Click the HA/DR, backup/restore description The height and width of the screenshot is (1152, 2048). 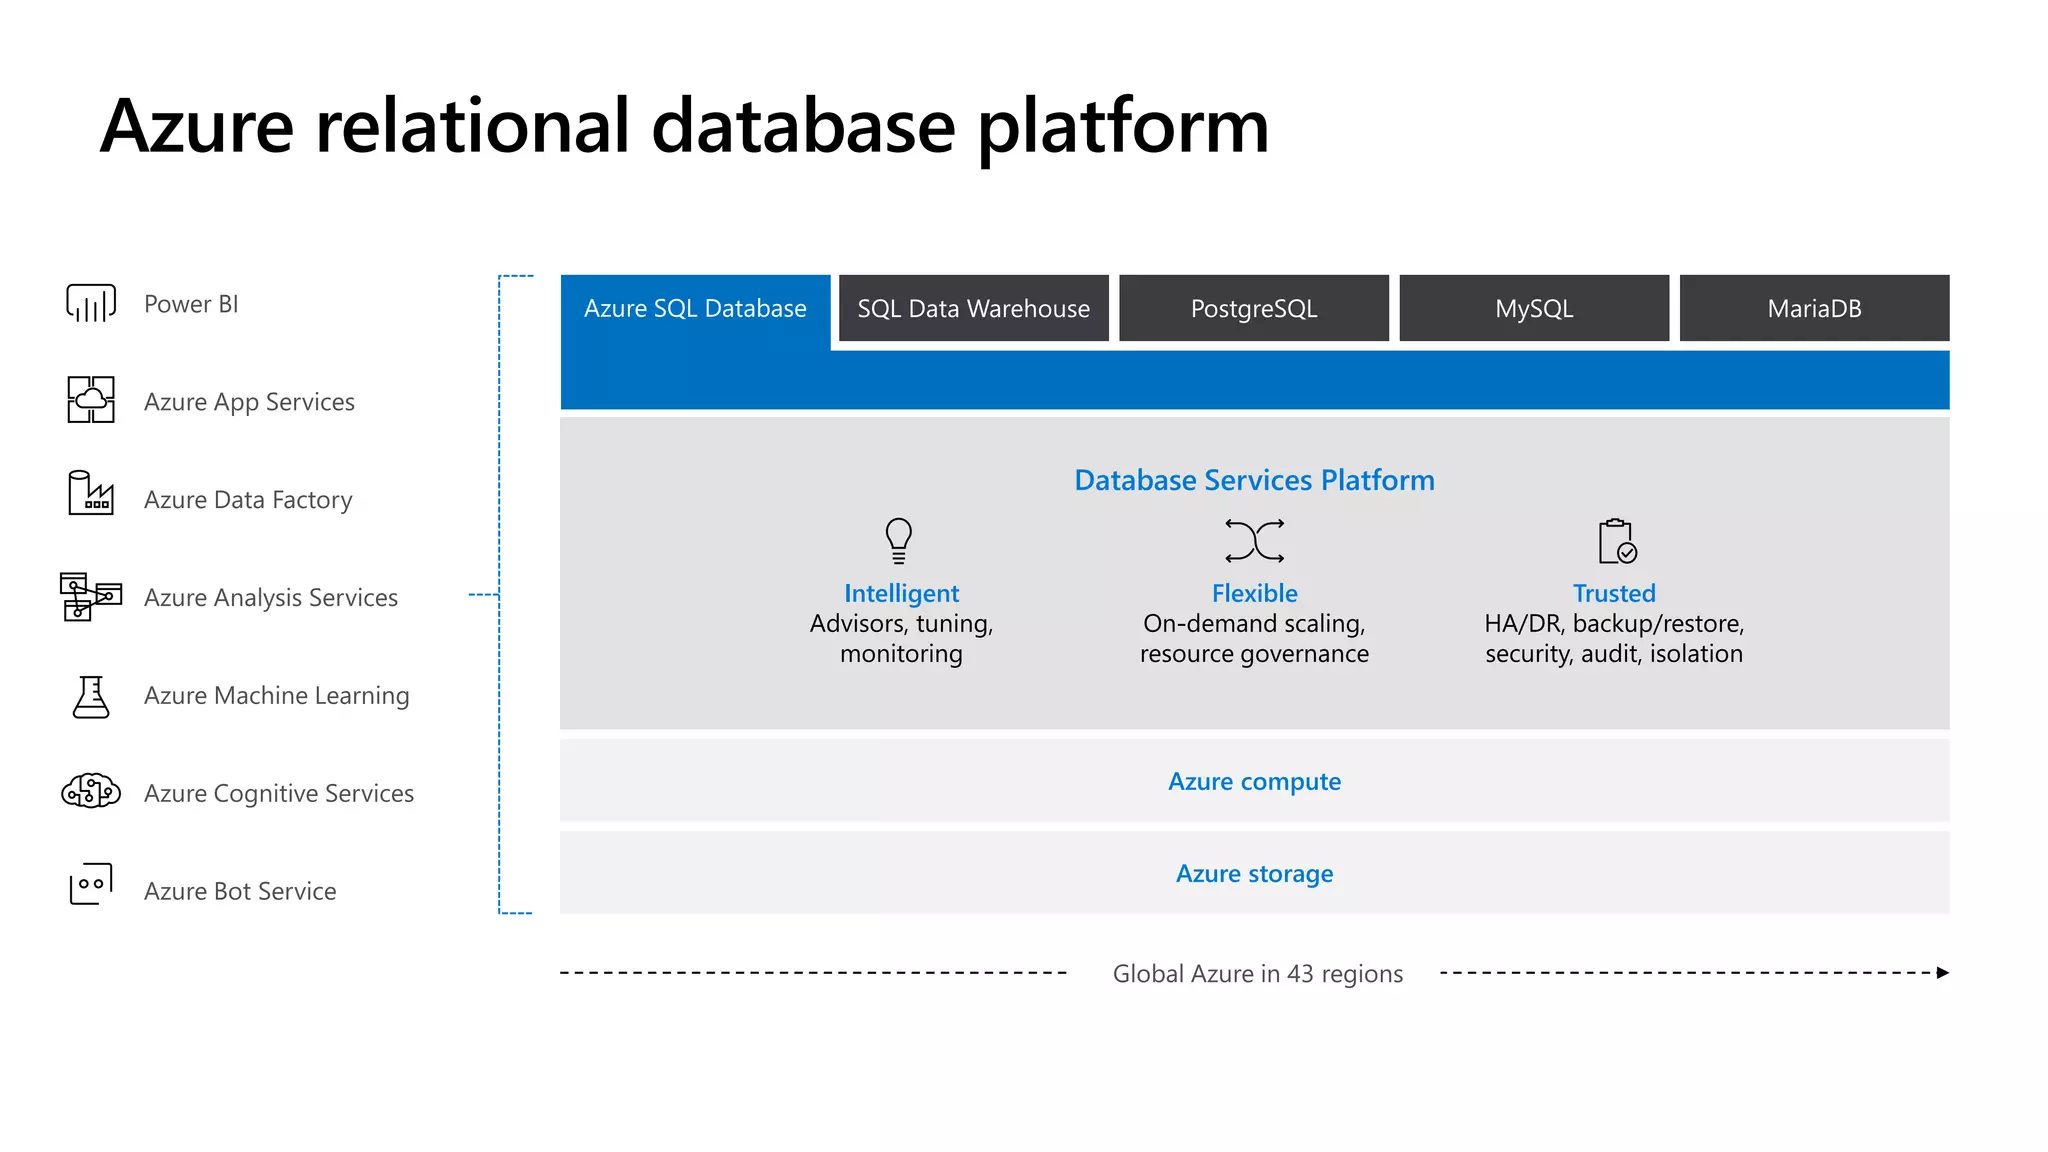tap(1614, 638)
